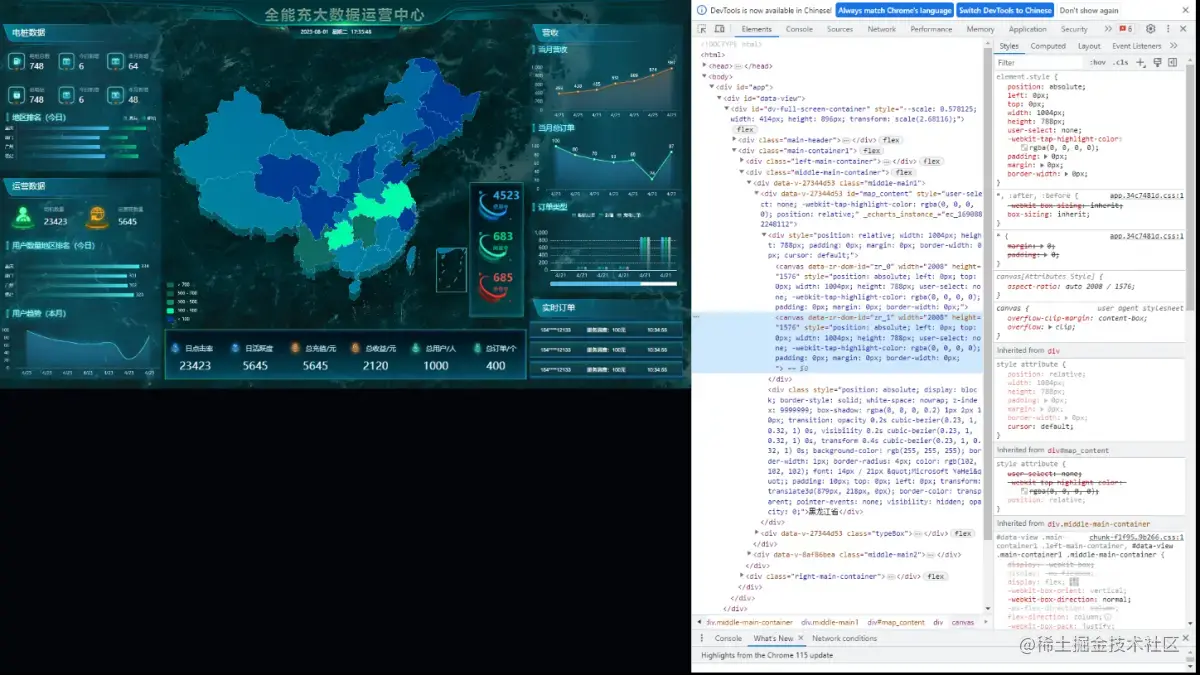Activate the inspect element picker icon

tap(702, 29)
